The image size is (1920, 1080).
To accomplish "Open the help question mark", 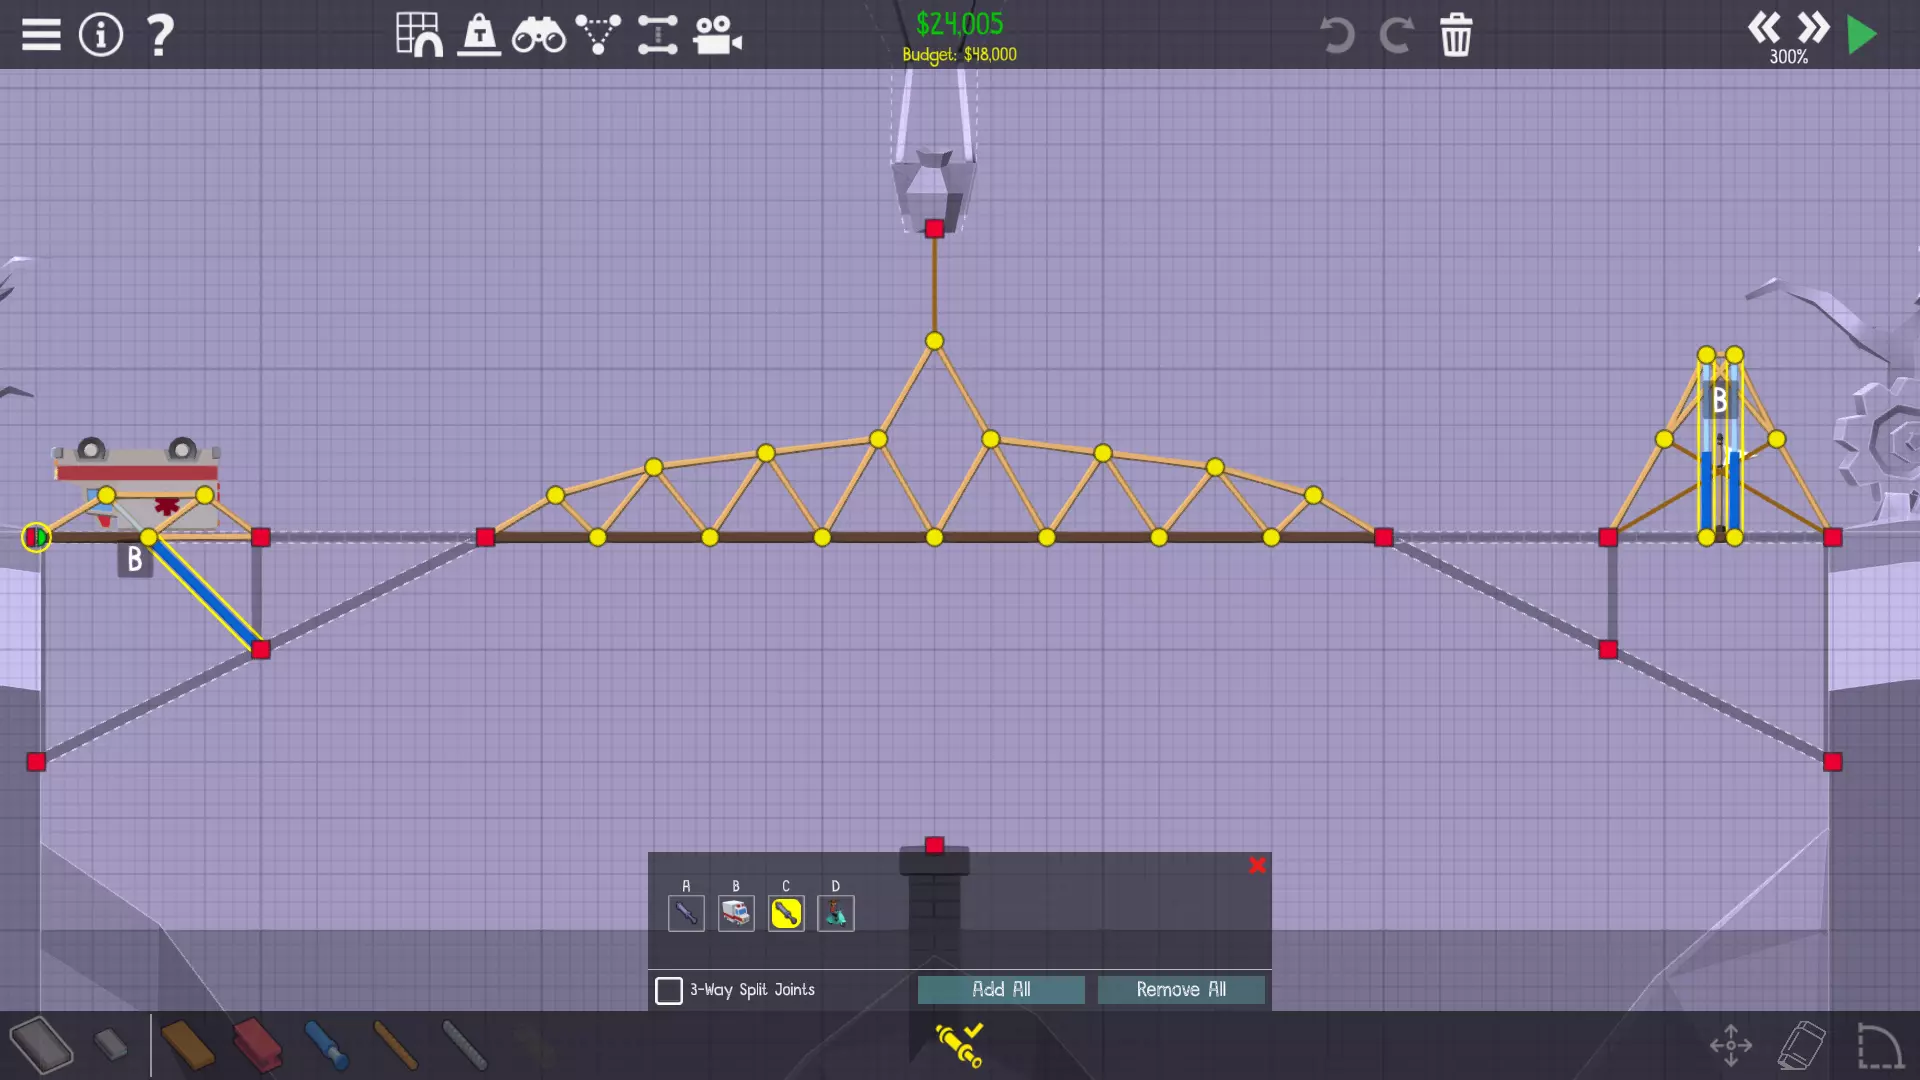I will 160,35.
